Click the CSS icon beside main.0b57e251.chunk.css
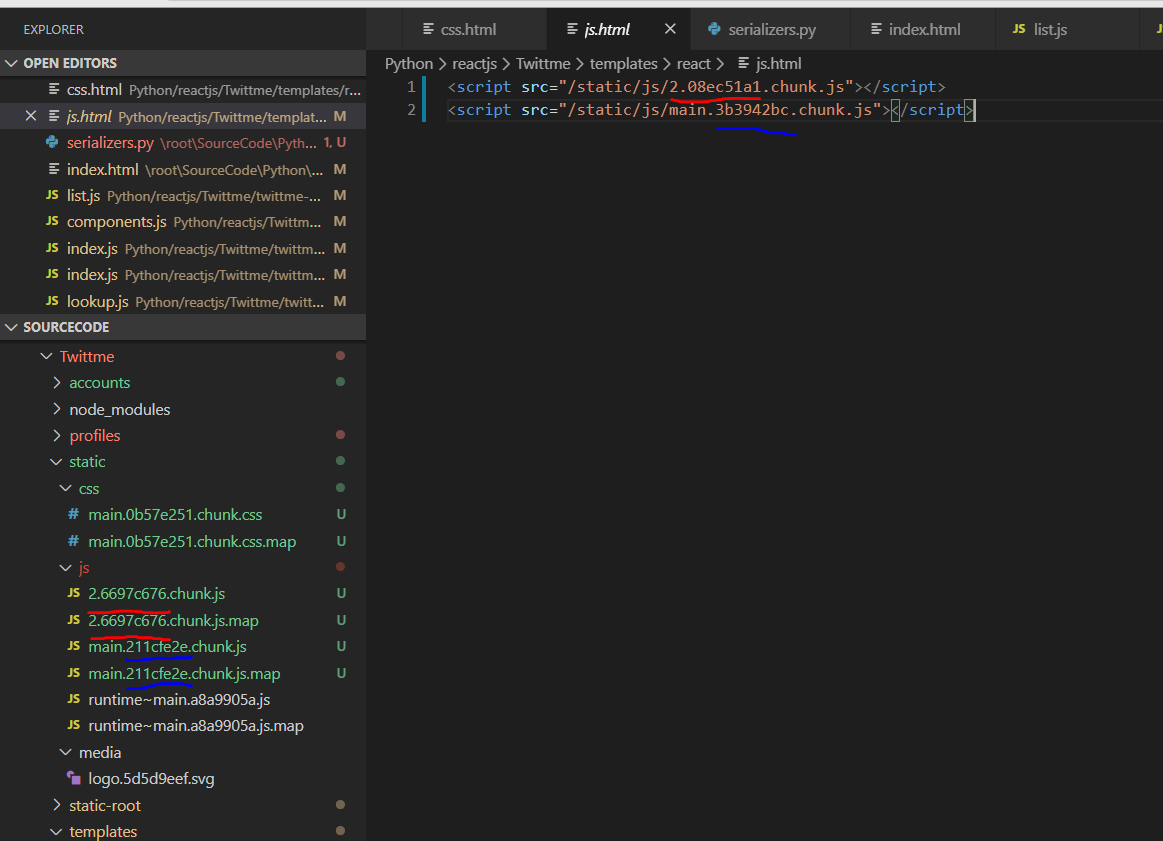Screen dimensions: 1163x841 point(73,515)
